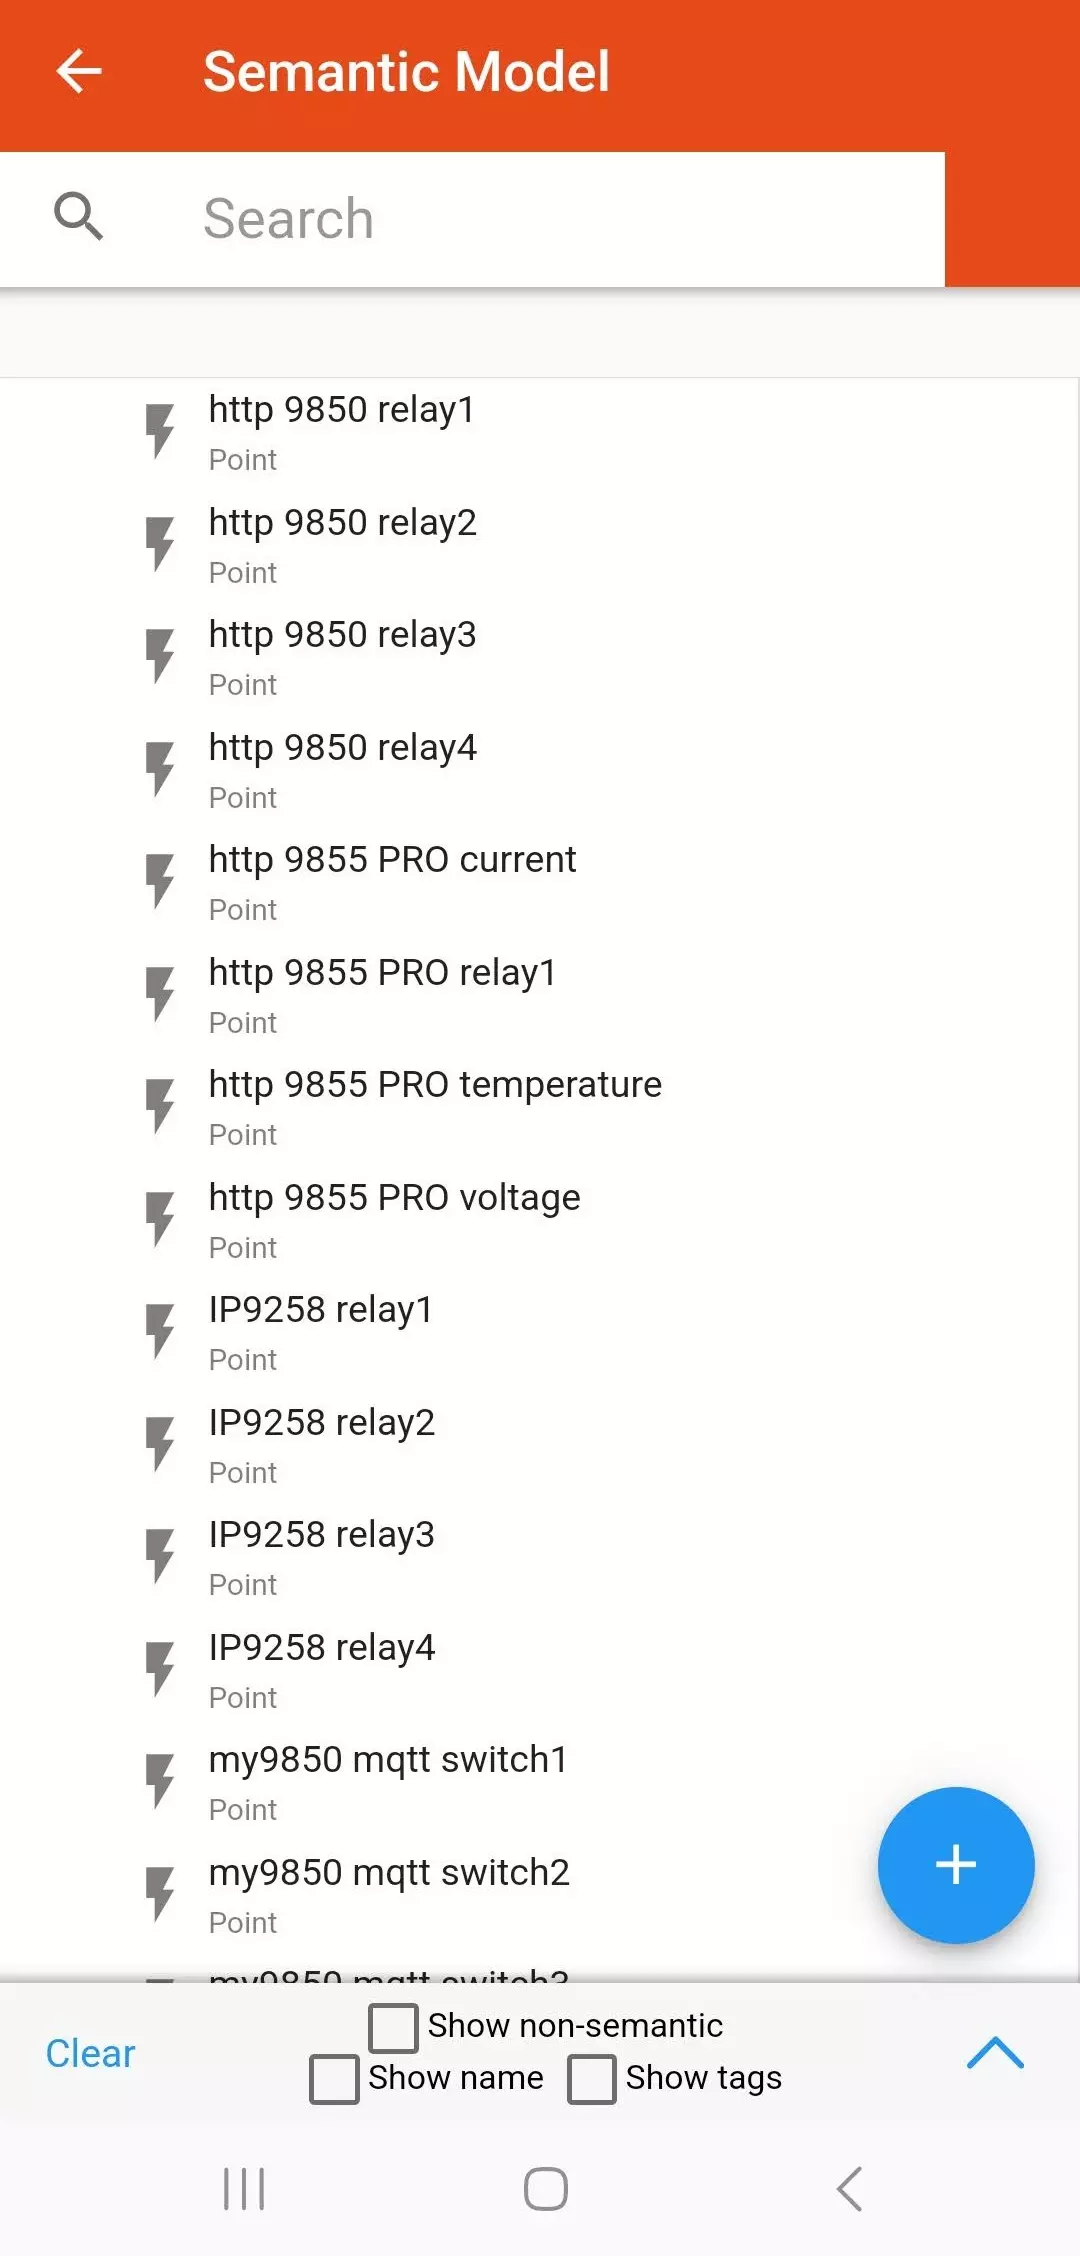Click lightning icon beside http 9855 PRO voltage

click(x=160, y=1219)
